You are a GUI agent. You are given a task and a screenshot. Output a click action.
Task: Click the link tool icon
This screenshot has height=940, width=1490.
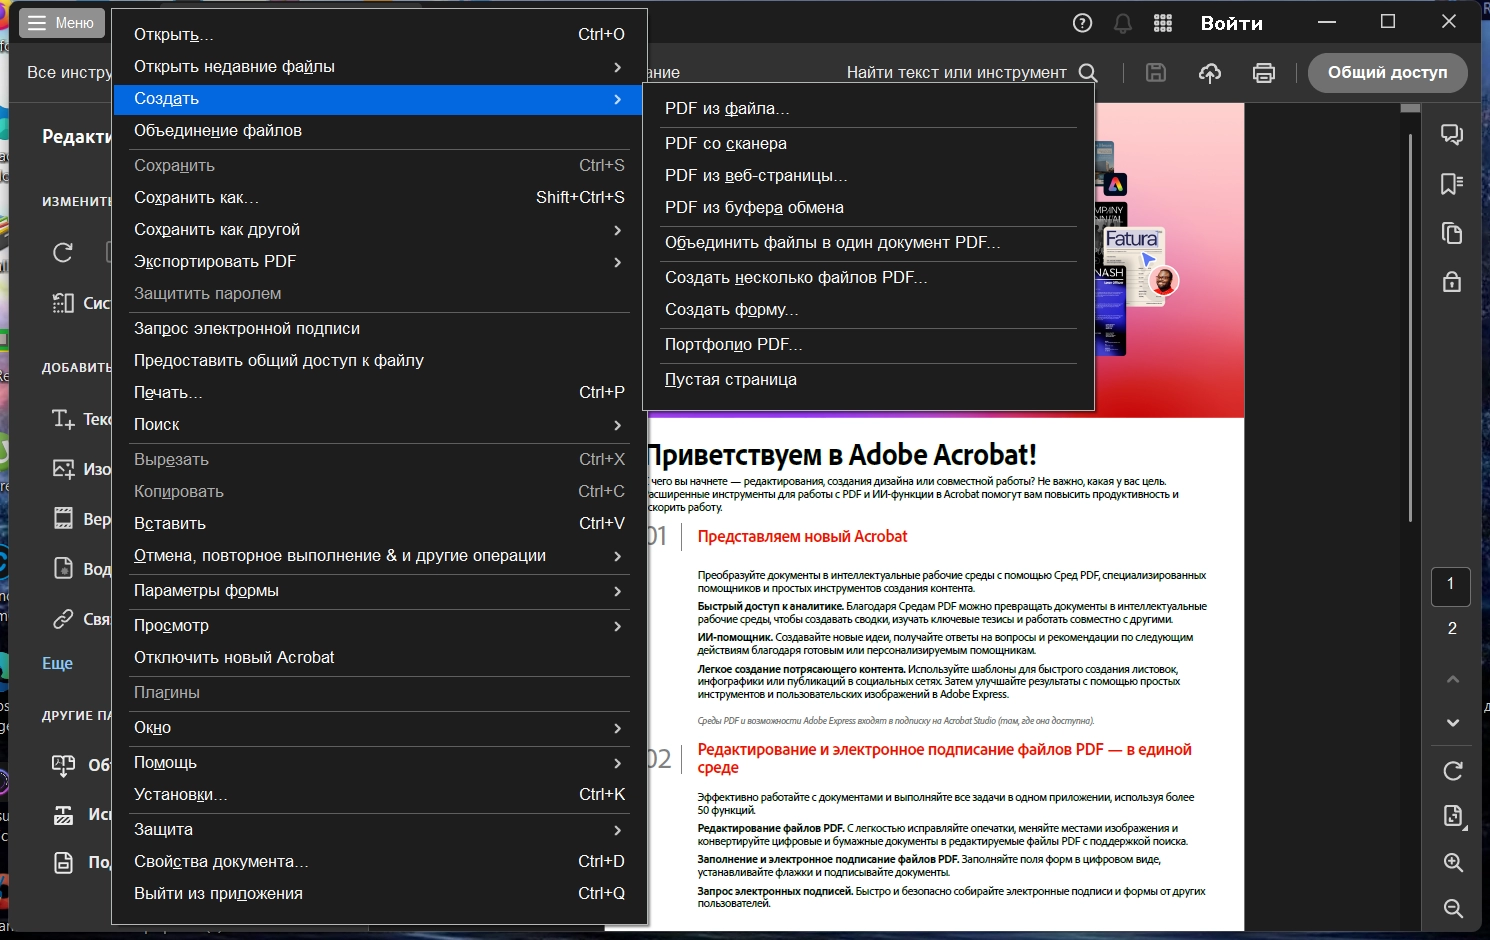coord(63,619)
